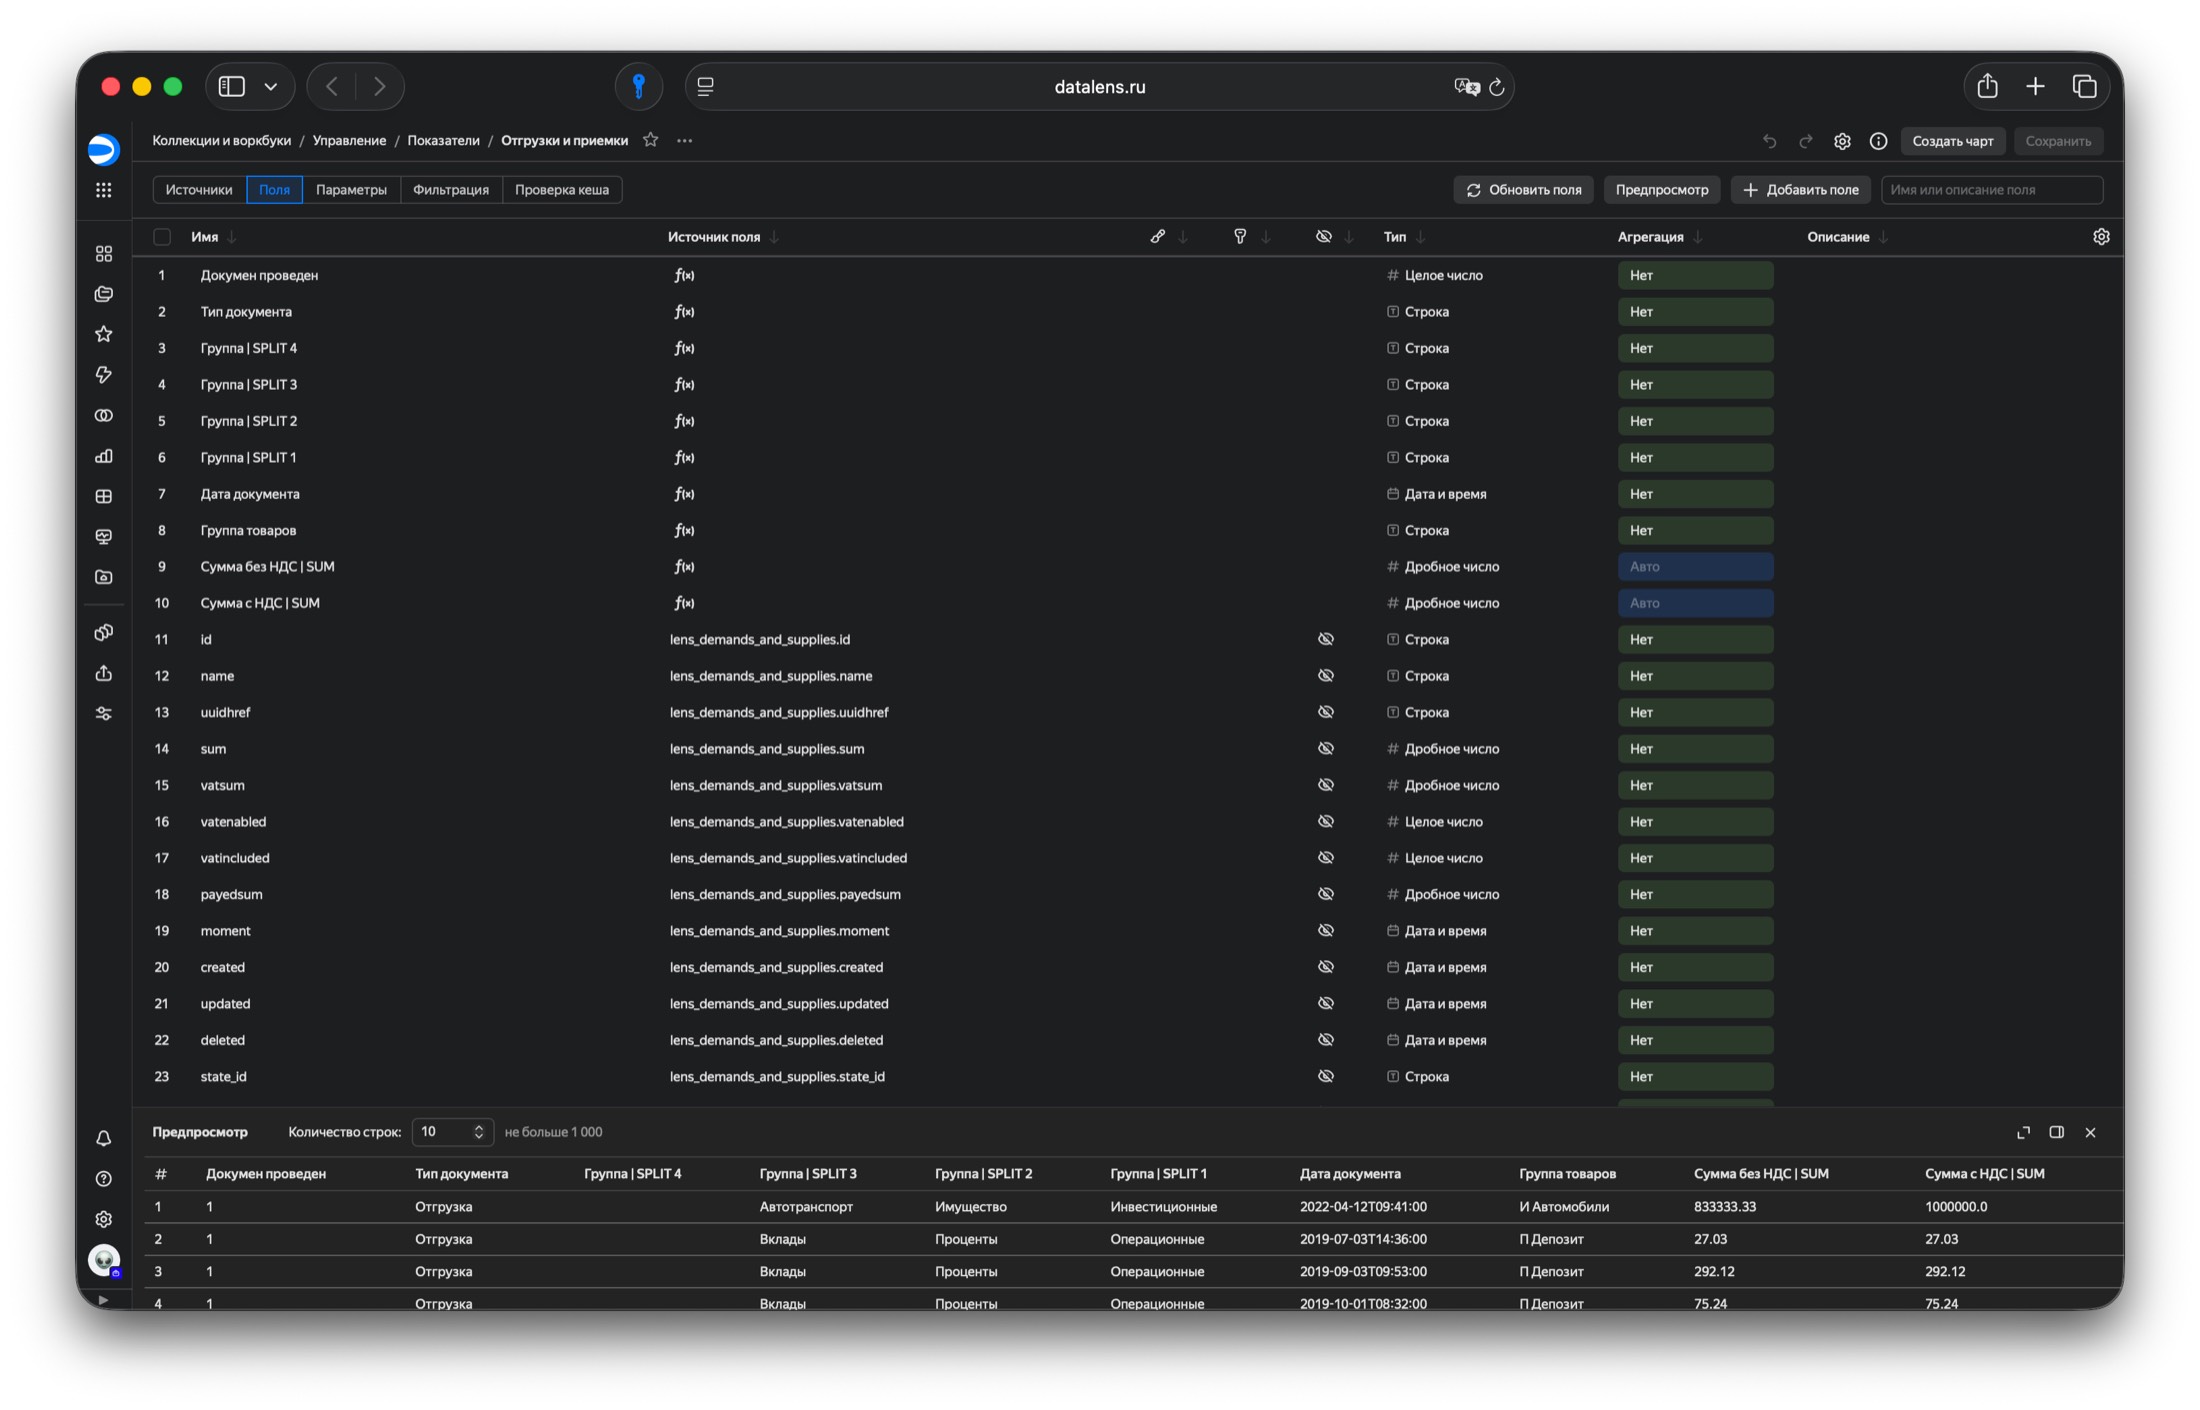2200x1410 pixels.
Task: Close the preview panel
Action: click(x=2091, y=1132)
